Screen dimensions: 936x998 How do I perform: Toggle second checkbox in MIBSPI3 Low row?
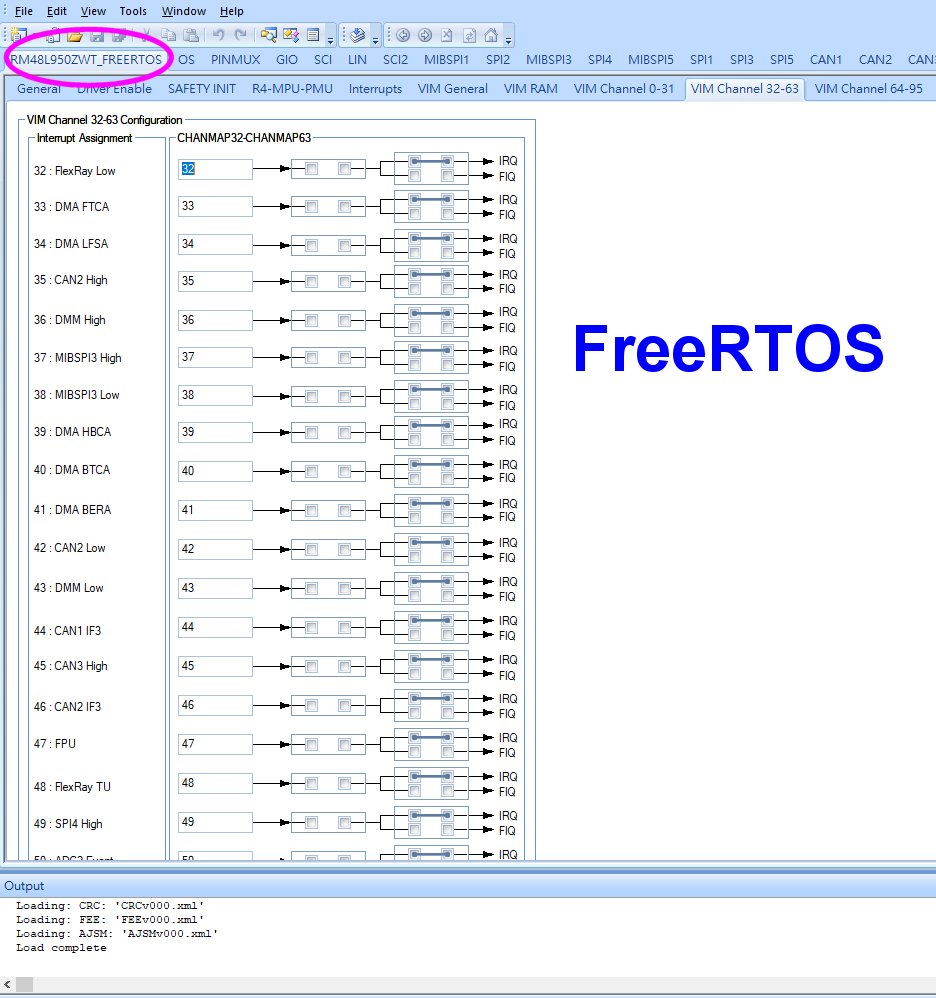[x=345, y=397]
